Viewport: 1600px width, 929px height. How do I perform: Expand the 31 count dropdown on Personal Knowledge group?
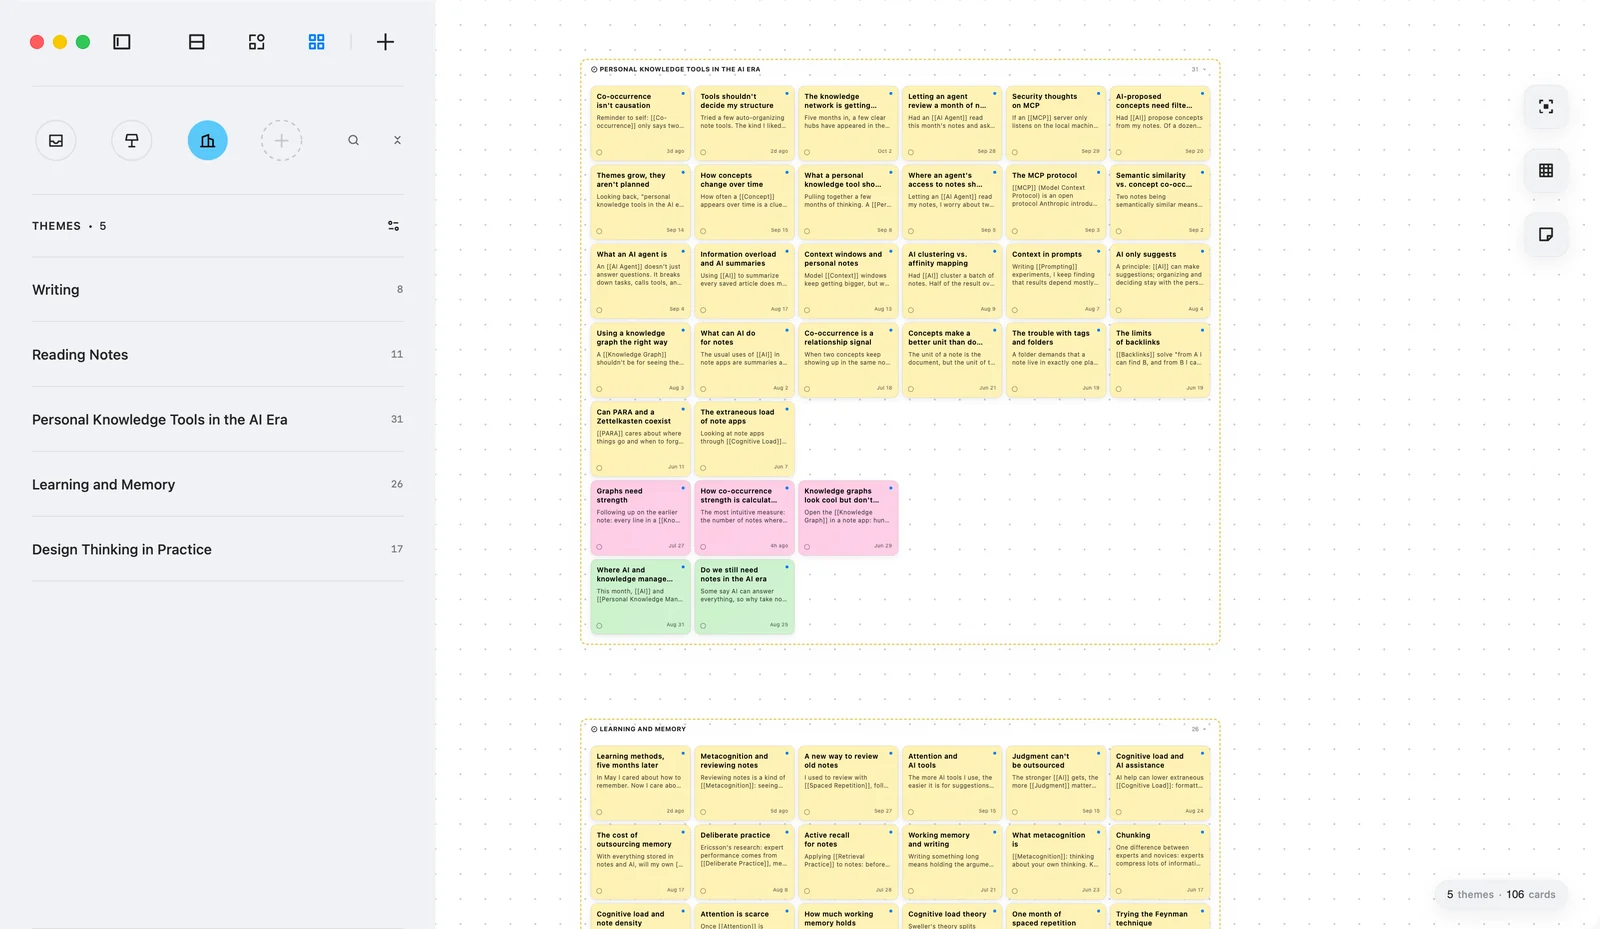click(1199, 70)
